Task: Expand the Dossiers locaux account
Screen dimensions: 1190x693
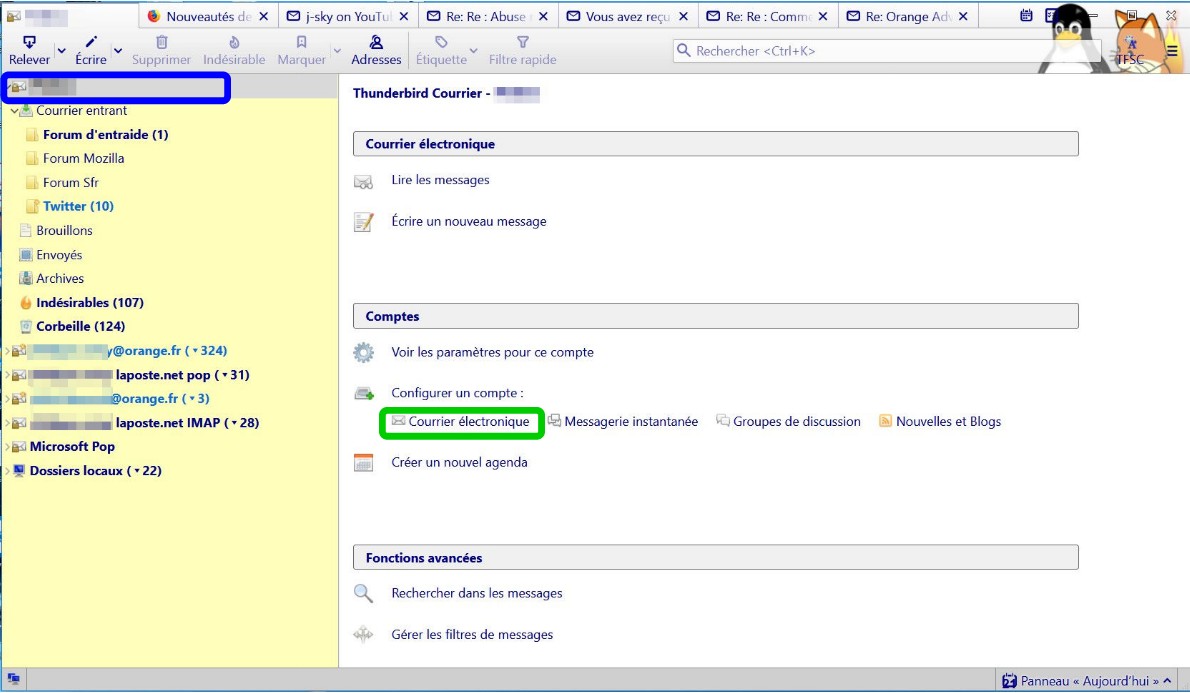Action: [x=7, y=471]
